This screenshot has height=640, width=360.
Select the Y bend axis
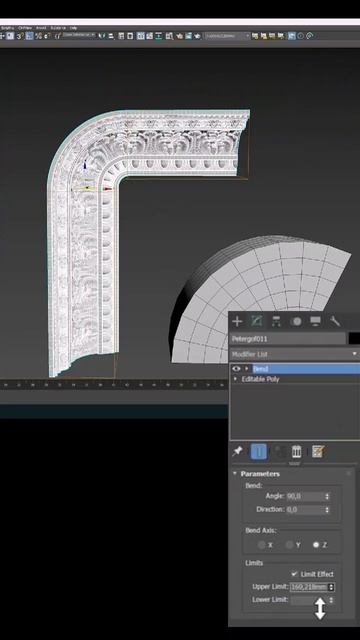click(x=289, y=545)
